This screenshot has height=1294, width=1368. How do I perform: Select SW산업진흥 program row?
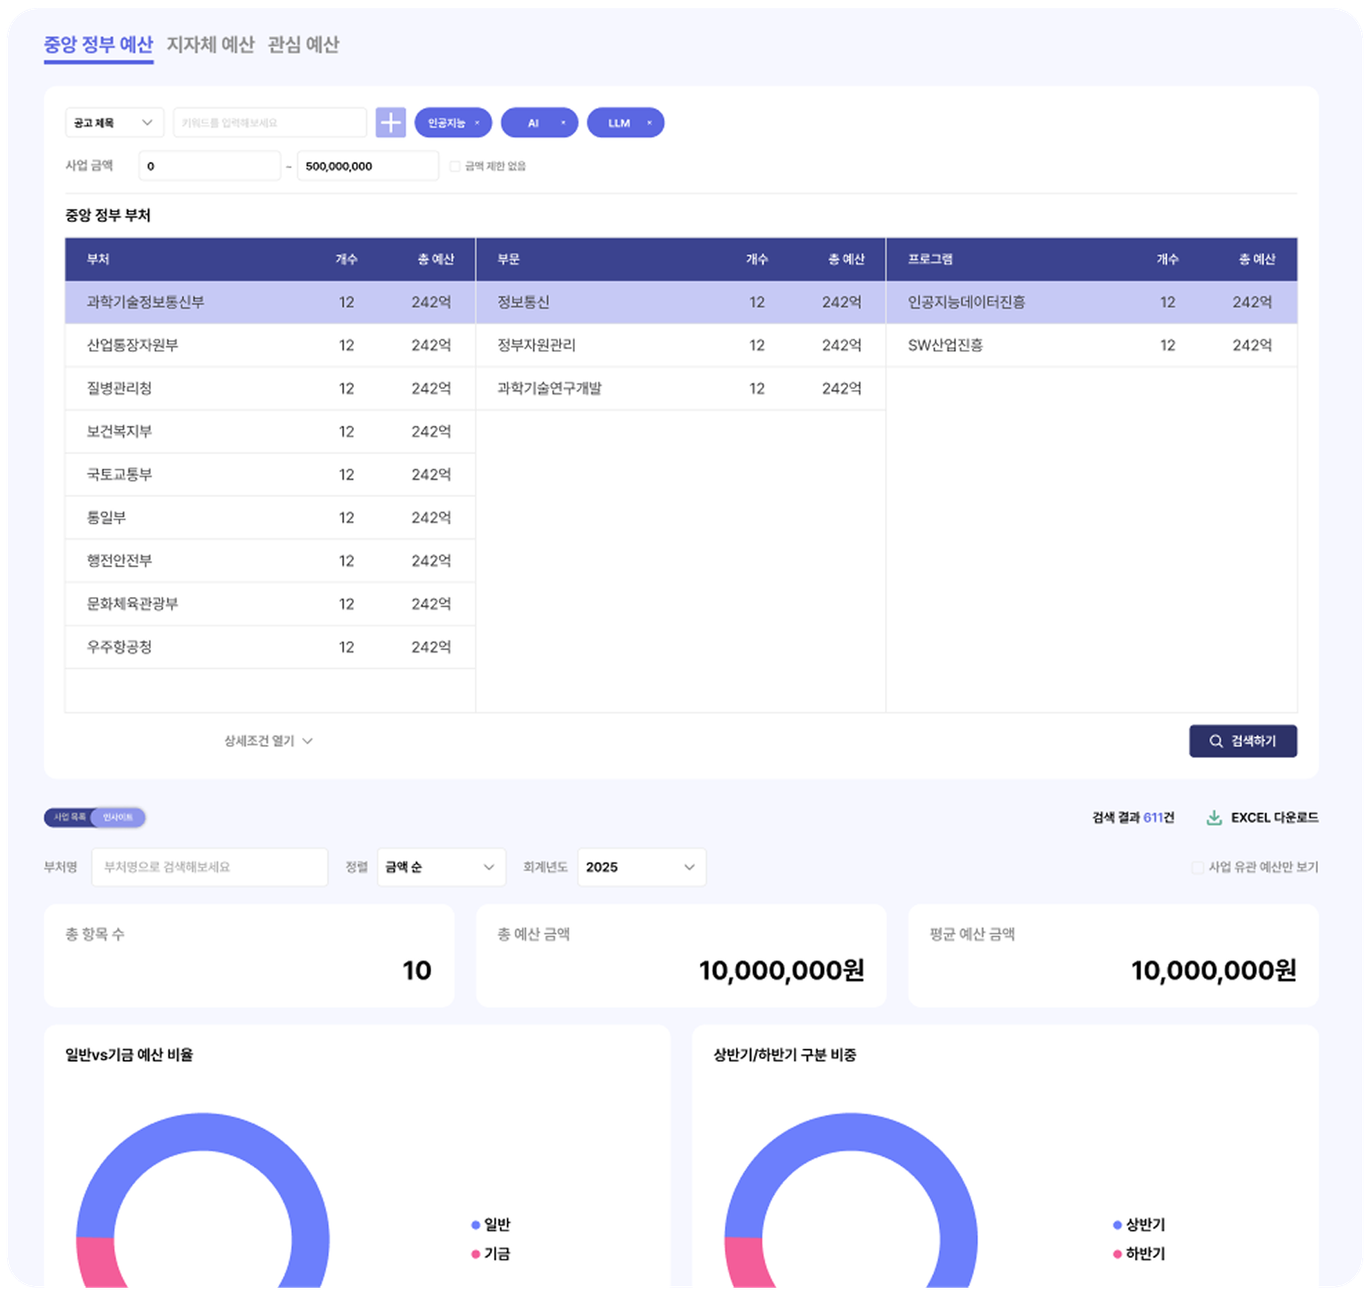(x=1092, y=345)
